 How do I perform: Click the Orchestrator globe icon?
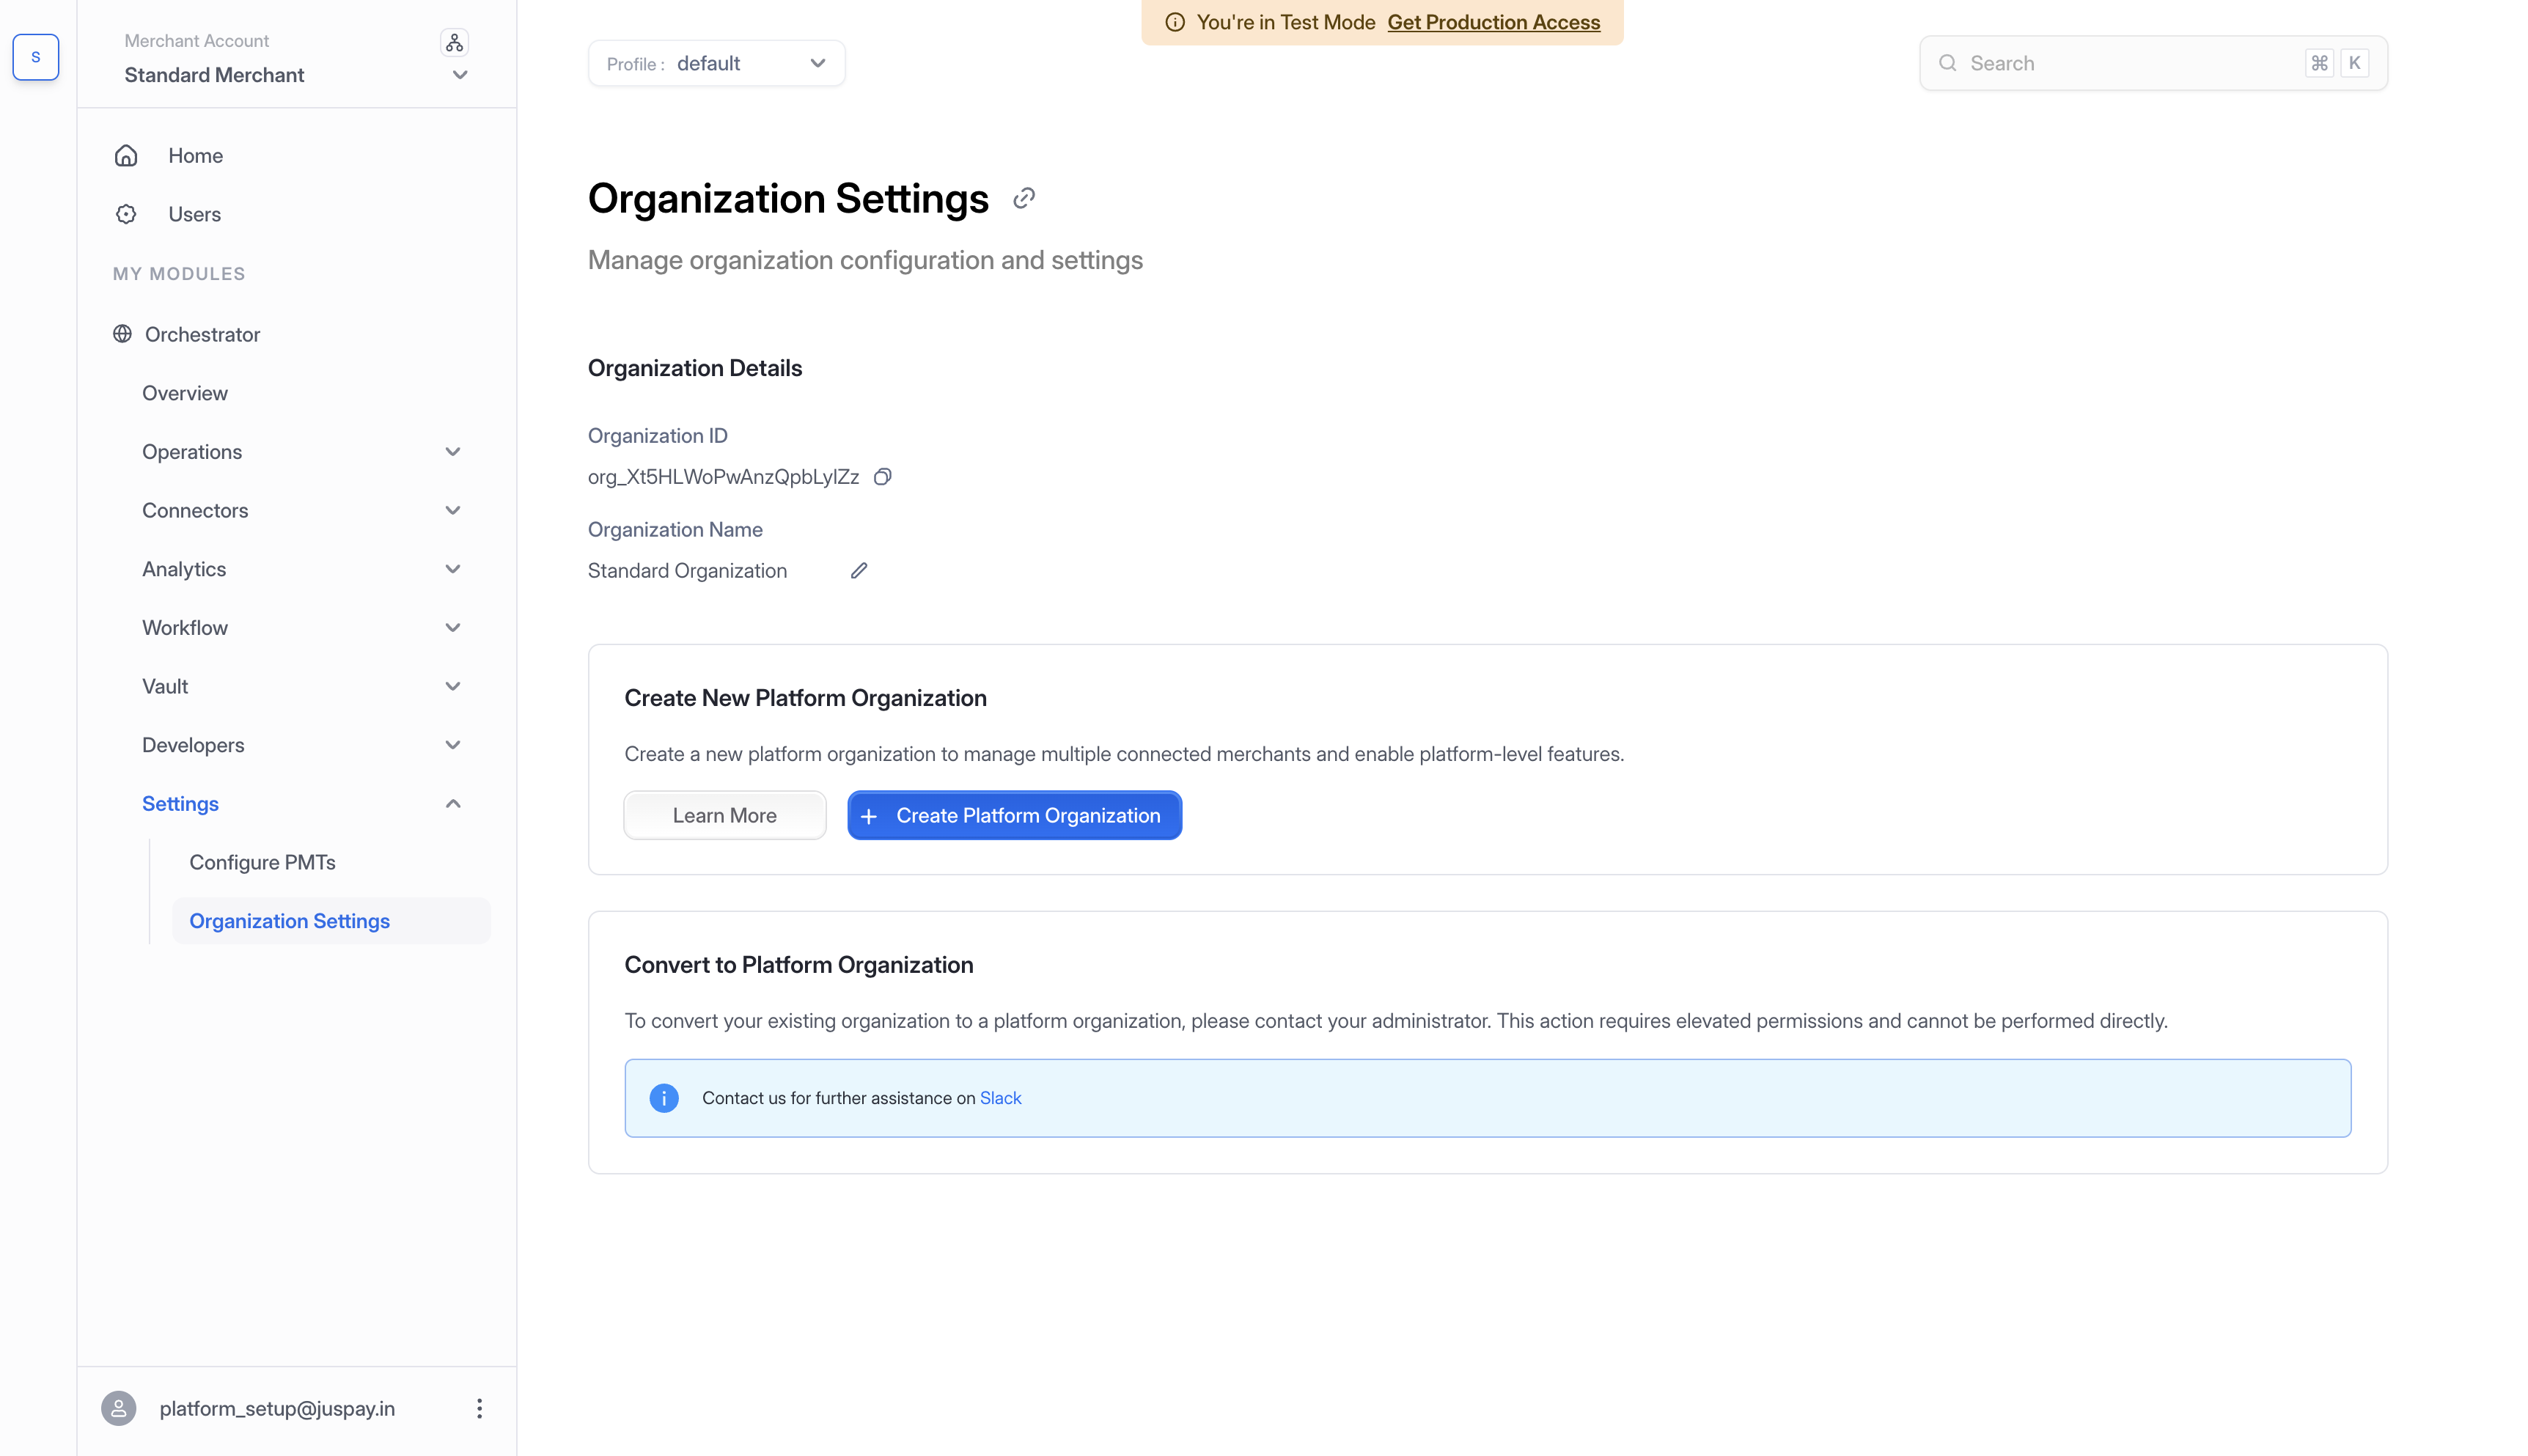coord(122,334)
